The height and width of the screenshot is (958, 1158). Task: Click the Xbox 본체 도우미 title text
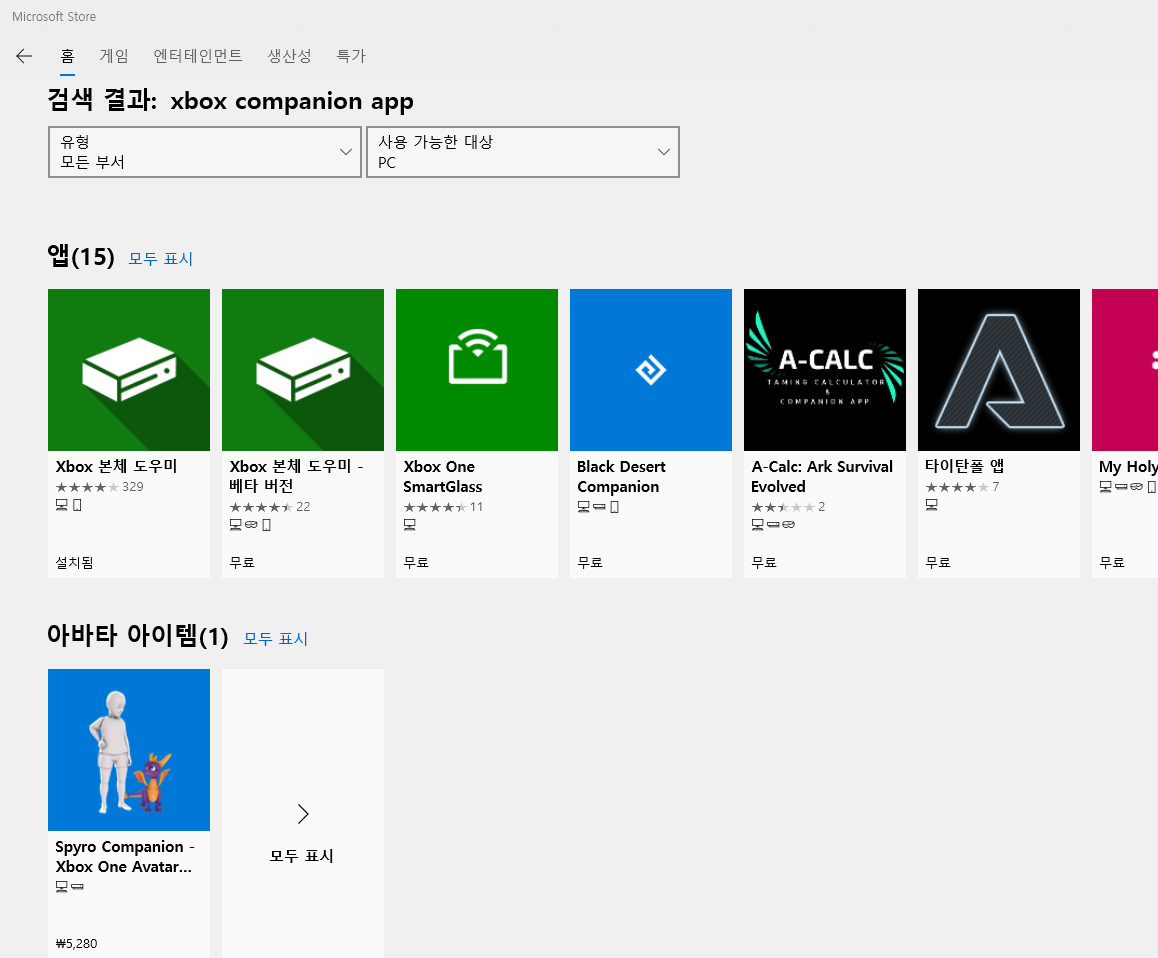(x=117, y=467)
